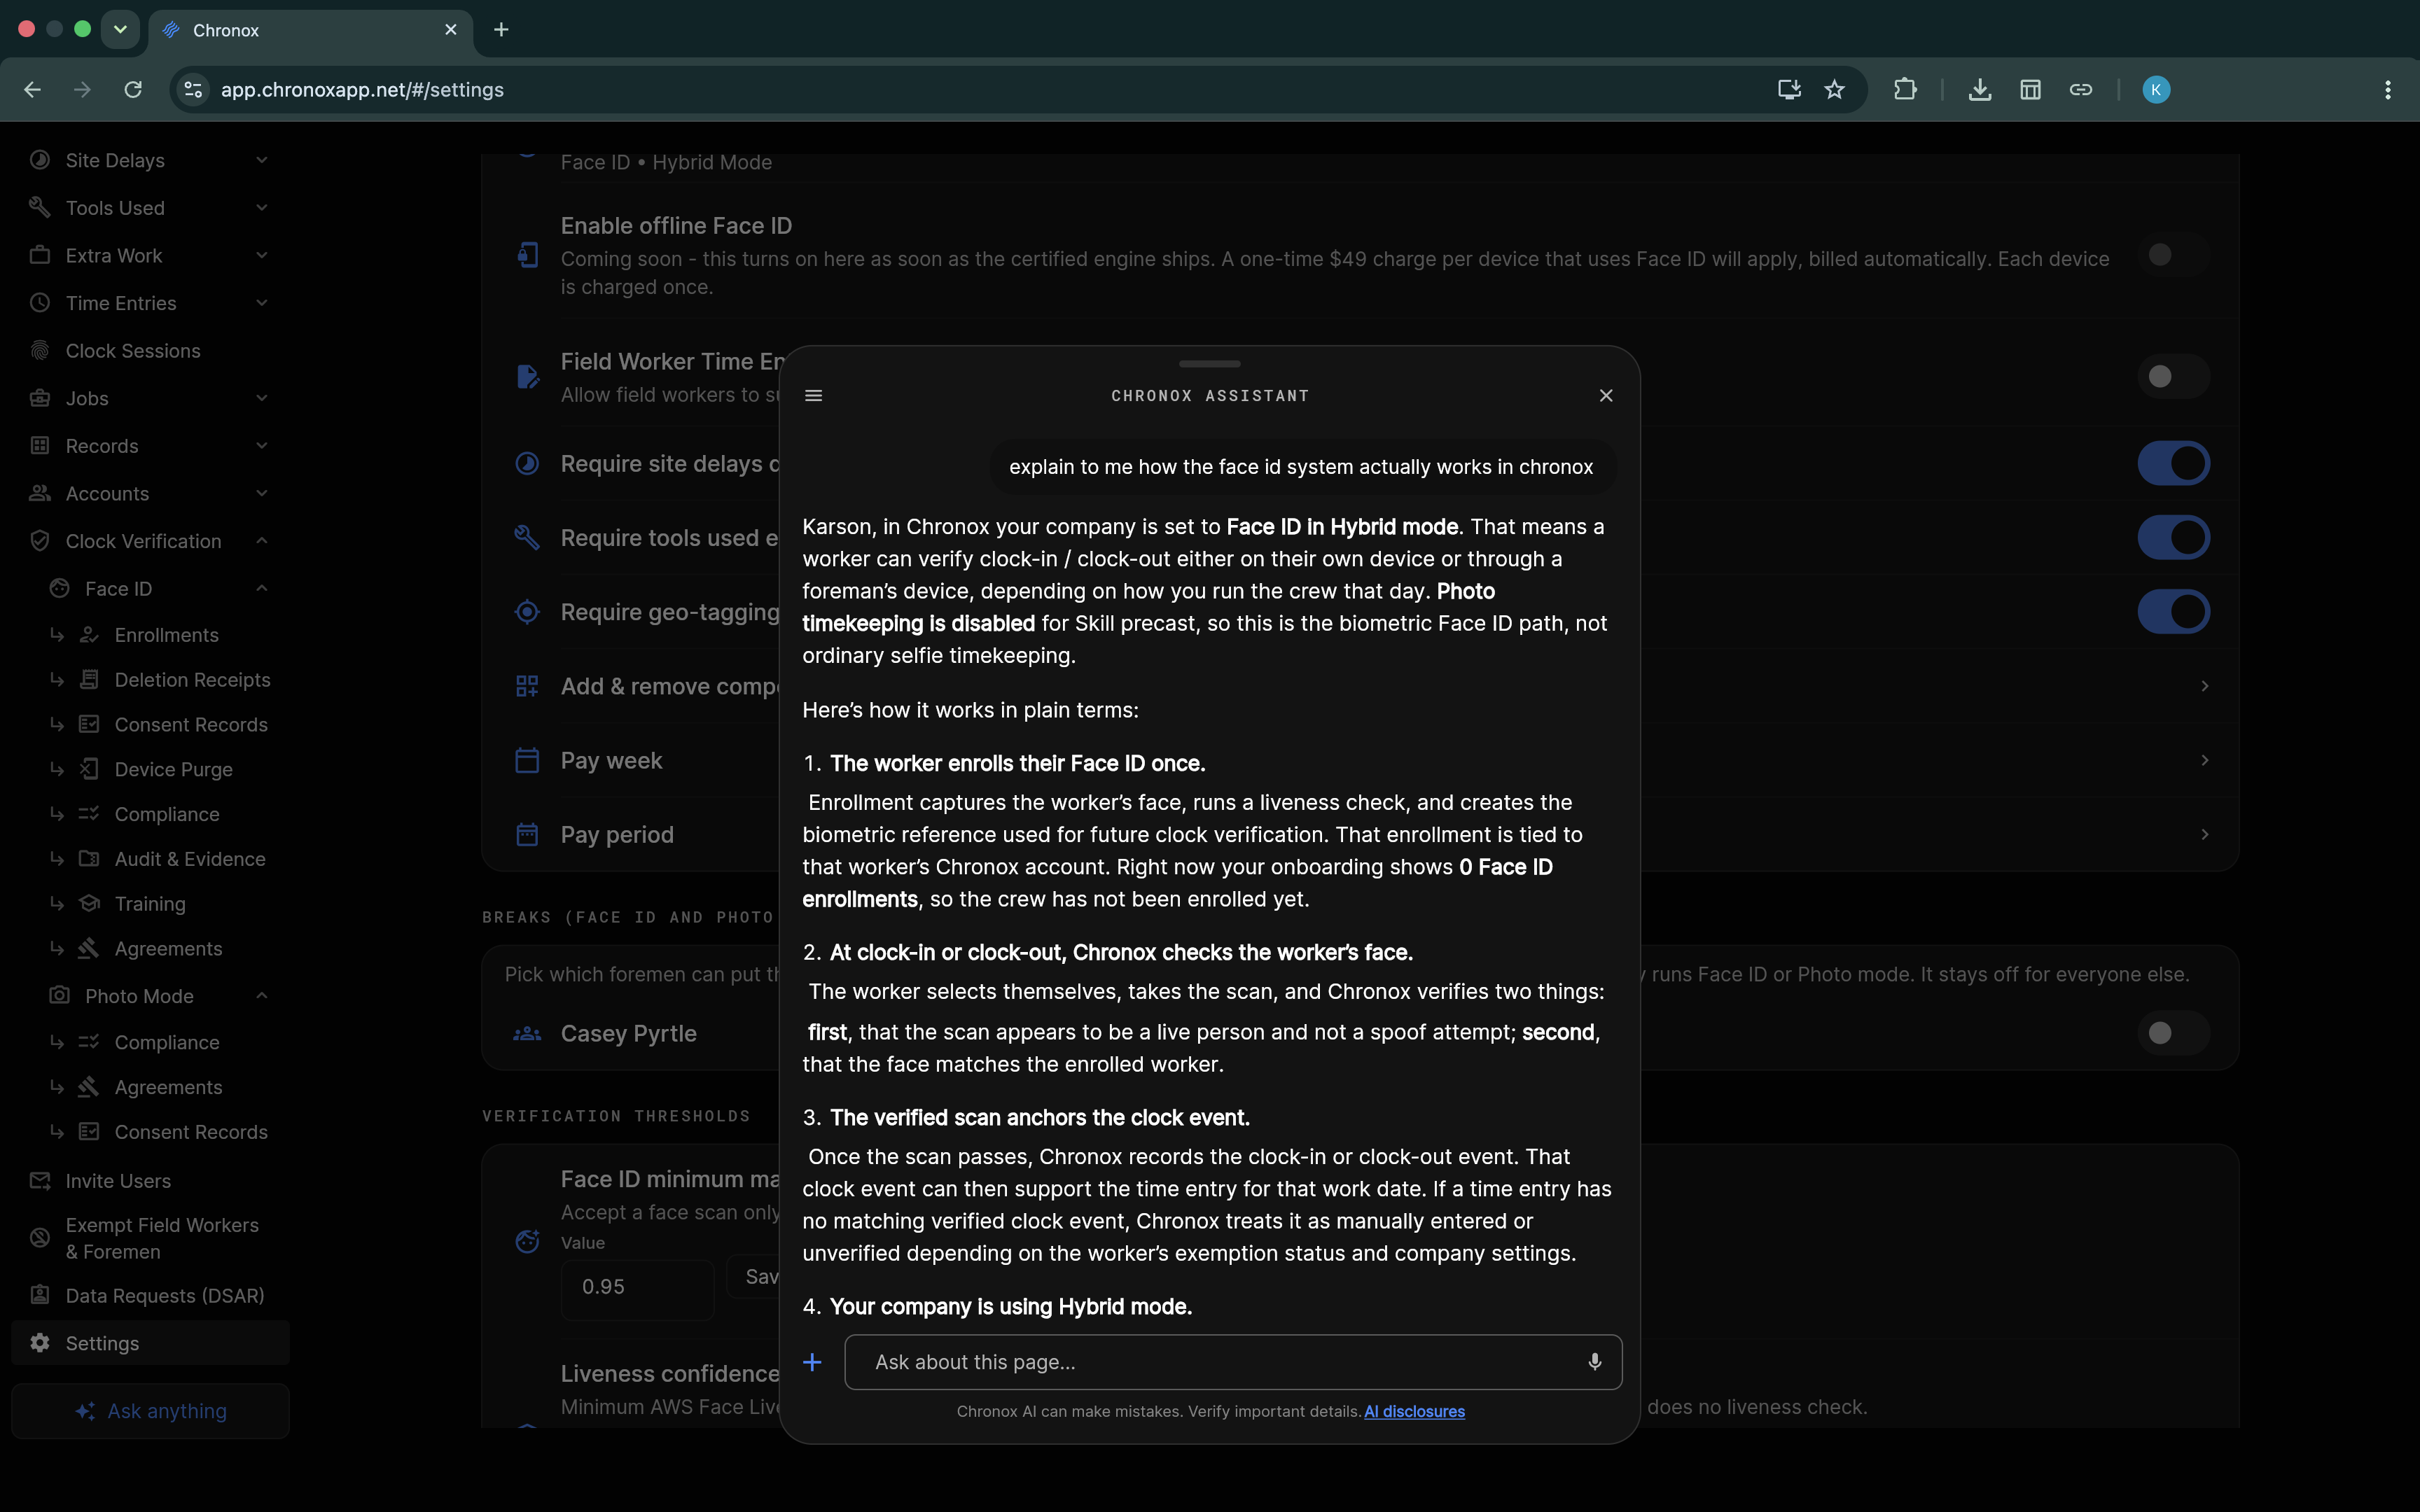Screen dimensions: 2420x1512
Task: Expand the Jobs chevron
Action: point(262,398)
